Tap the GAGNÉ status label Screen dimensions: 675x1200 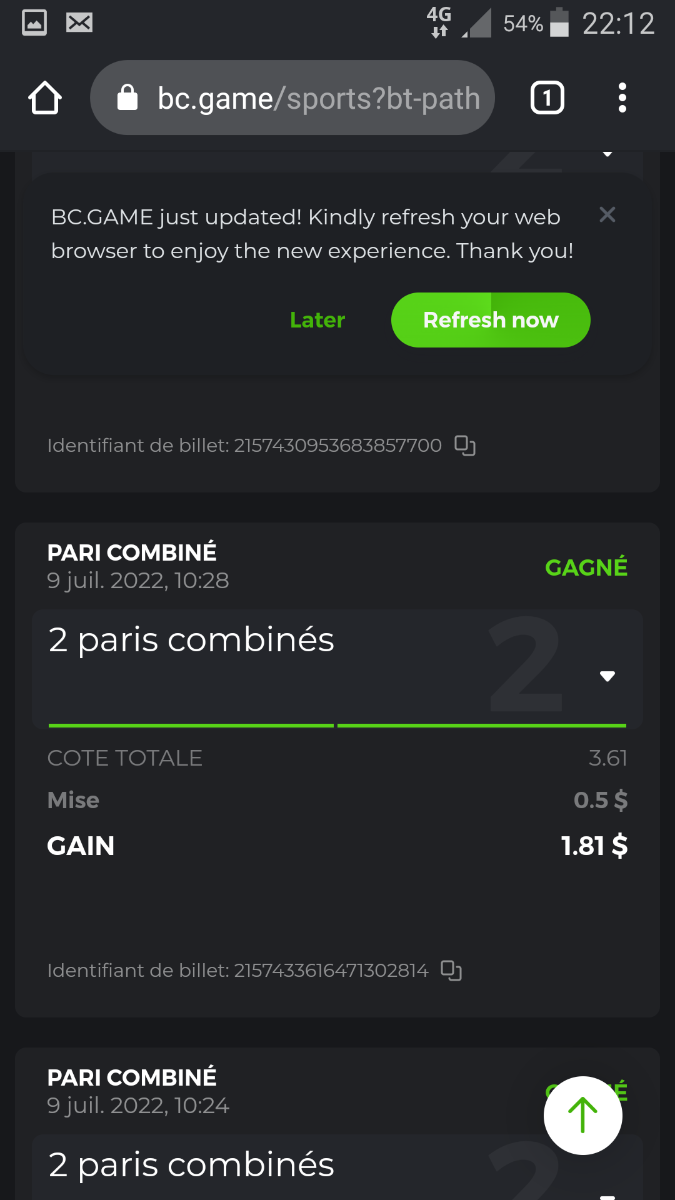(x=586, y=567)
